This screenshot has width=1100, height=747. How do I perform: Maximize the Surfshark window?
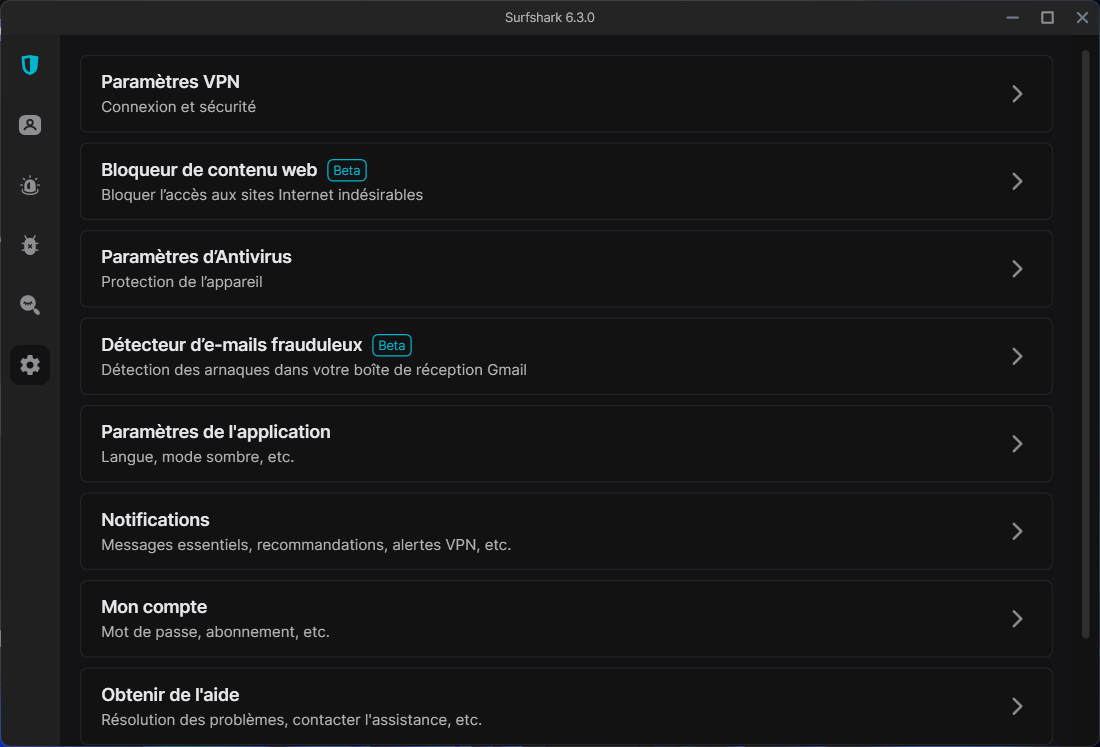[1047, 17]
